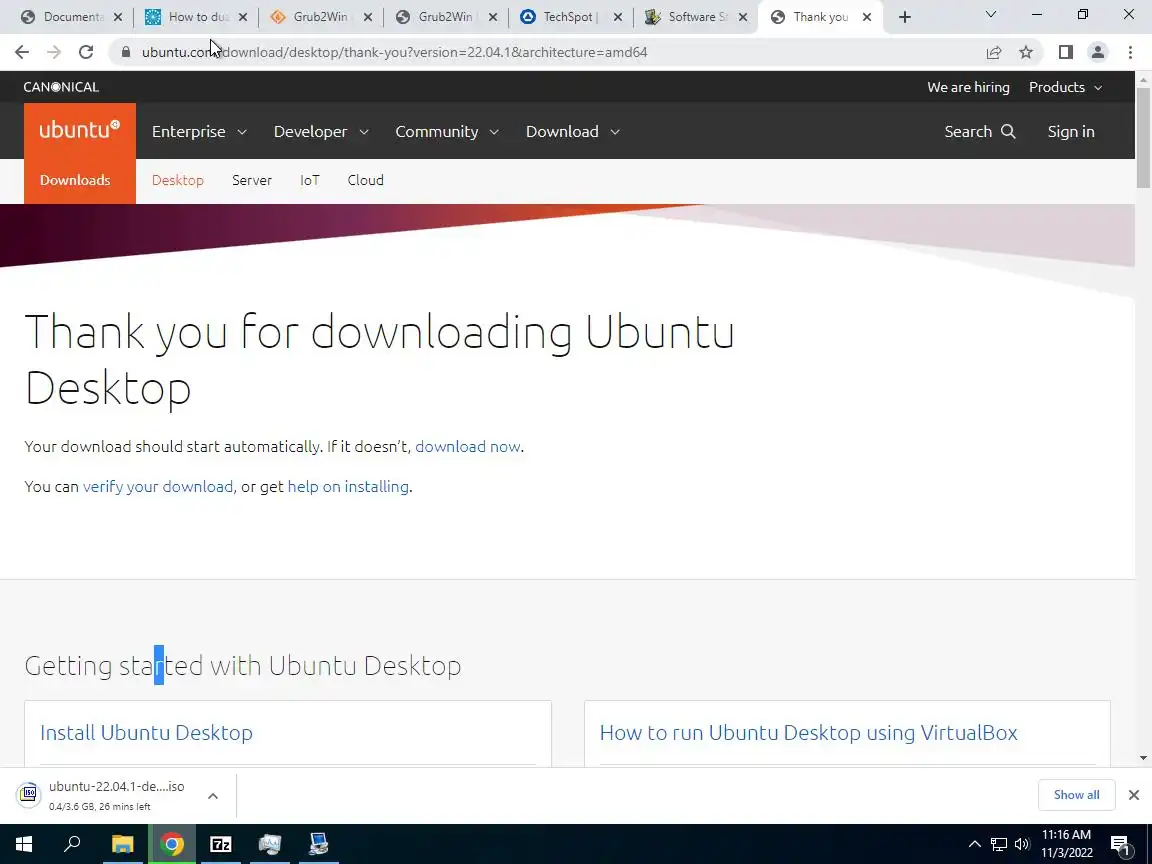1152x864 pixels.
Task: Open the tab search chevron
Action: [990, 15]
